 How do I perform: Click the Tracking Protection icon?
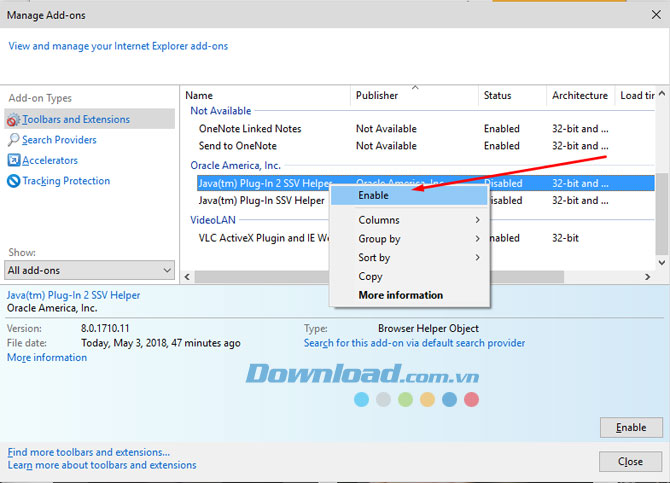coord(14,181)
